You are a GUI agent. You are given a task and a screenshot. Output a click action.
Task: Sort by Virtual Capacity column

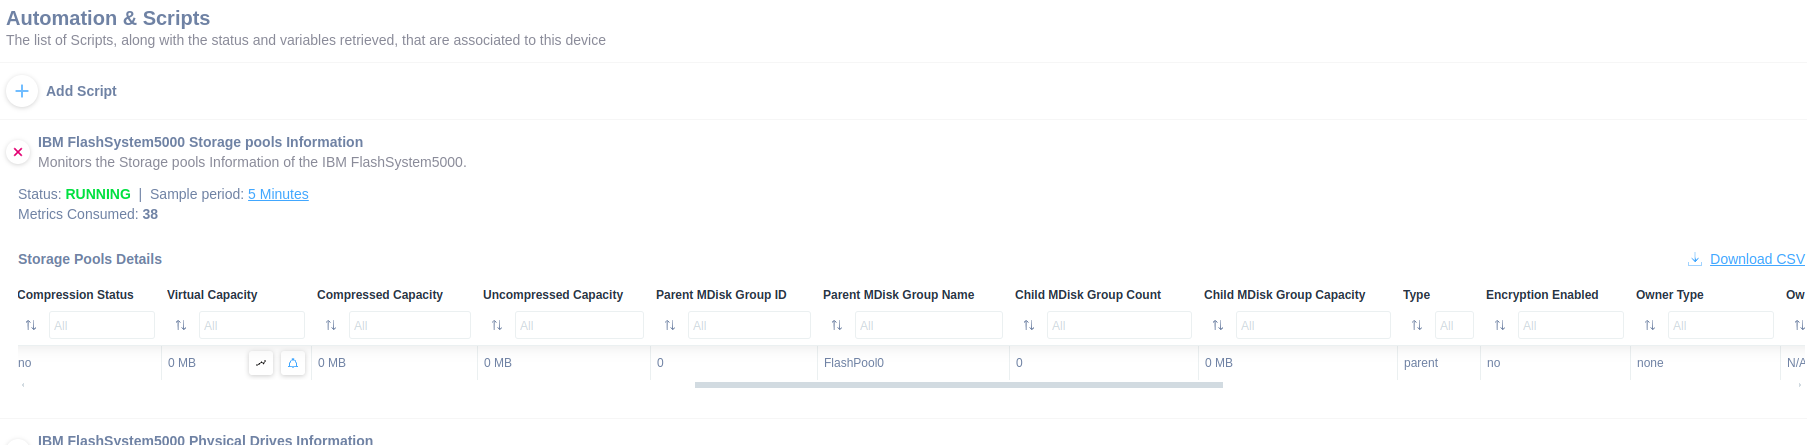tap(181, 325)
